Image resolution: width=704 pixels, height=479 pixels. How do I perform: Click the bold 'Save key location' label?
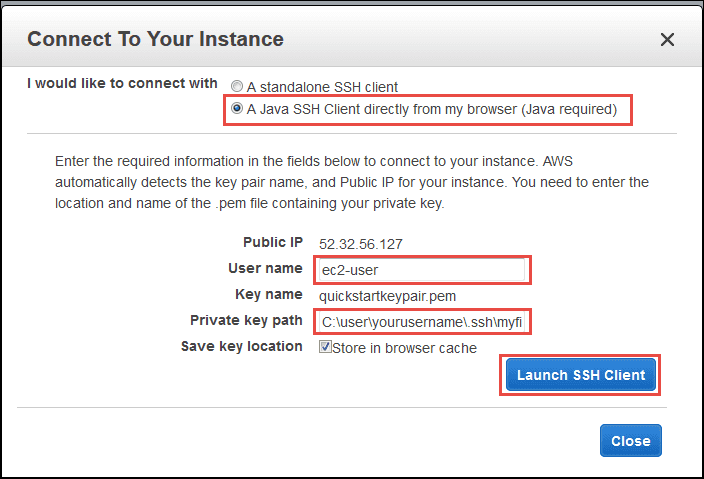coord(241,346)
